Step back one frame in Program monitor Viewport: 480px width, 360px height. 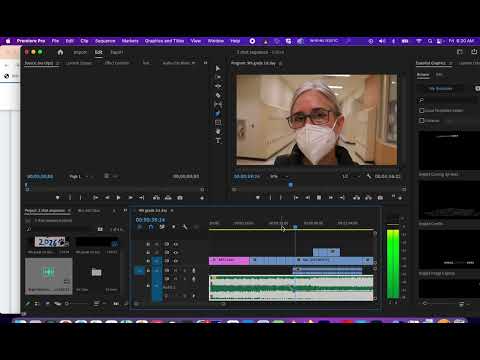308,198
